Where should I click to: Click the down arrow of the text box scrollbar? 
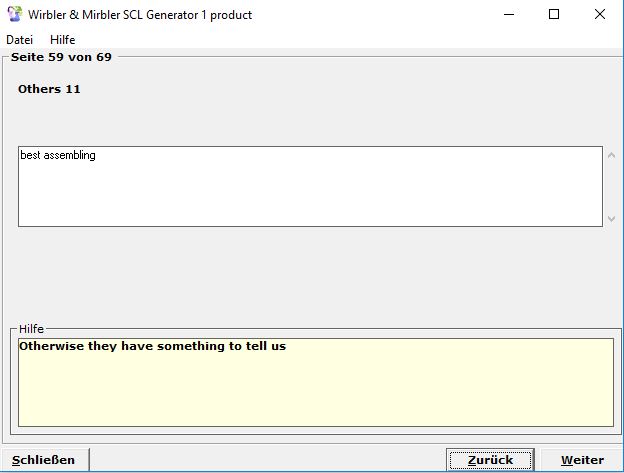coord(612,218)
